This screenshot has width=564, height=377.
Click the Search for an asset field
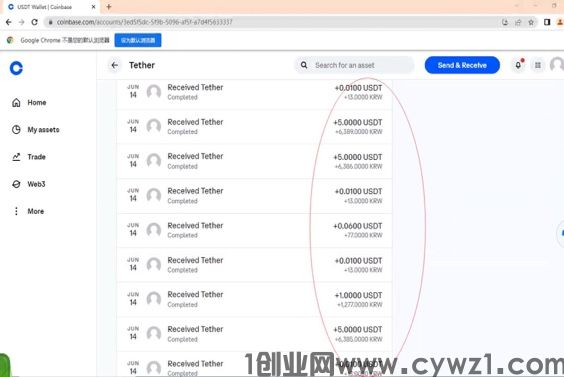pos(354,65)
